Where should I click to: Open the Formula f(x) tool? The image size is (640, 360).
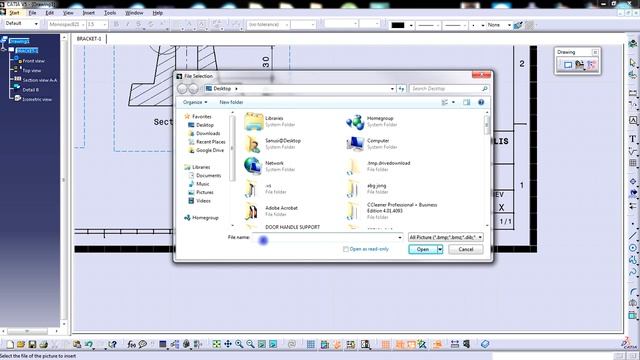pyautogui.click(x=131, y=344)
